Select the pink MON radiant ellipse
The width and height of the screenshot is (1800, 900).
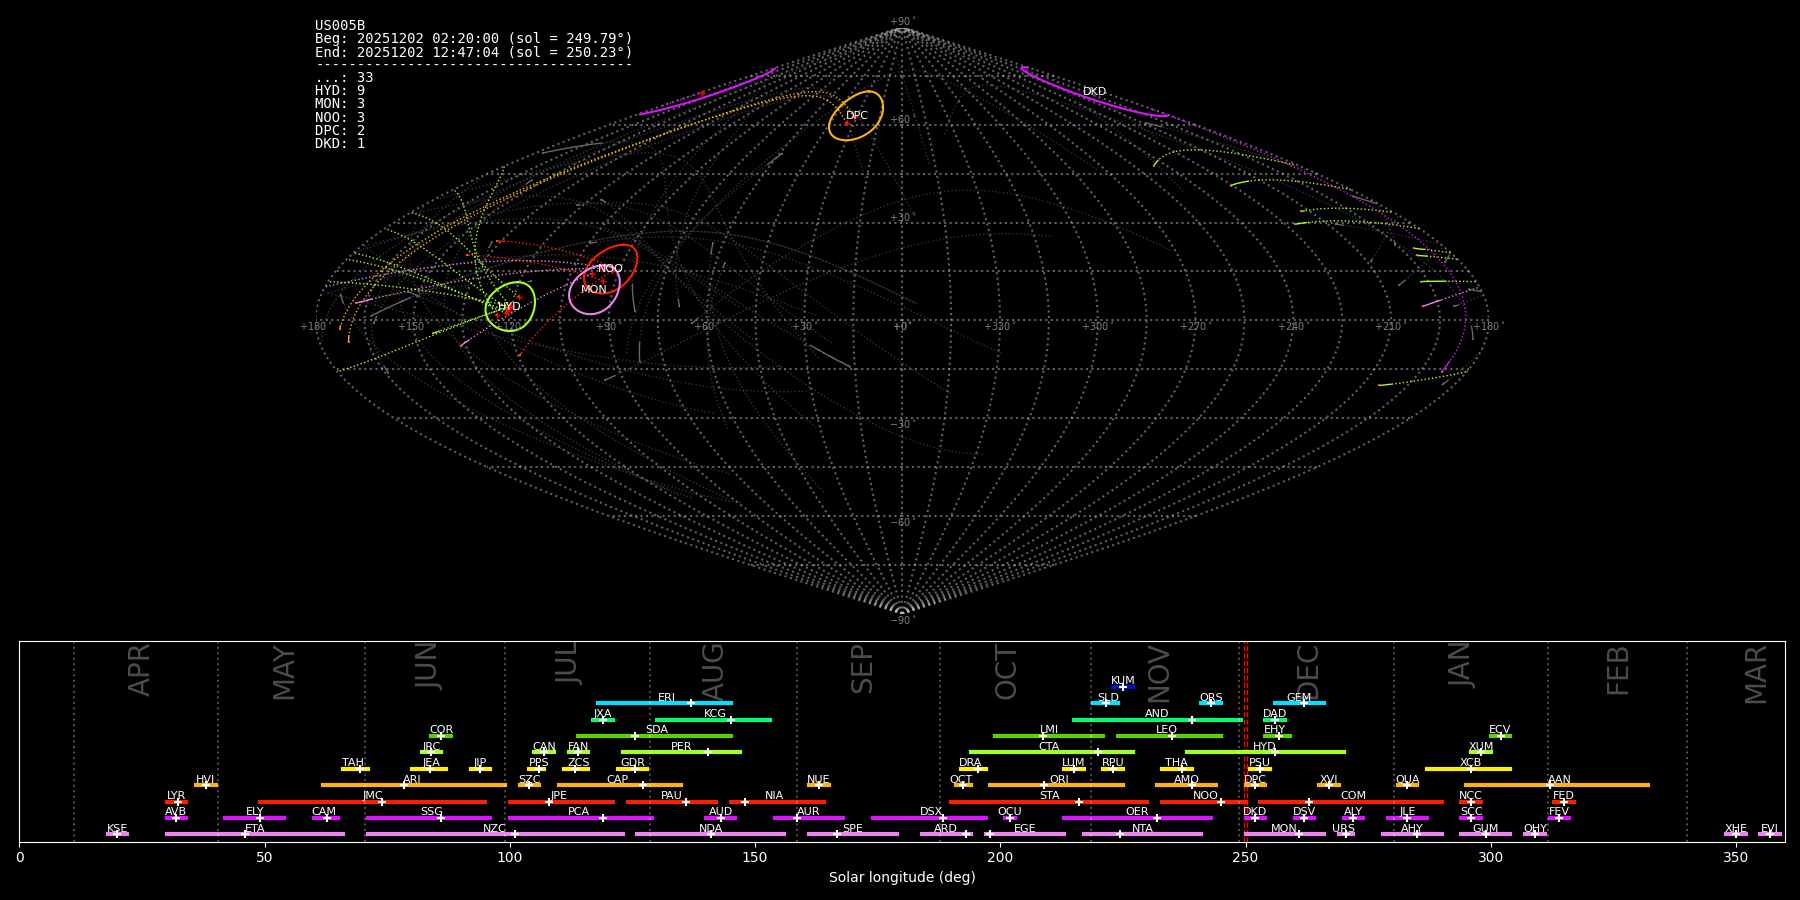(x=594, y=290)
